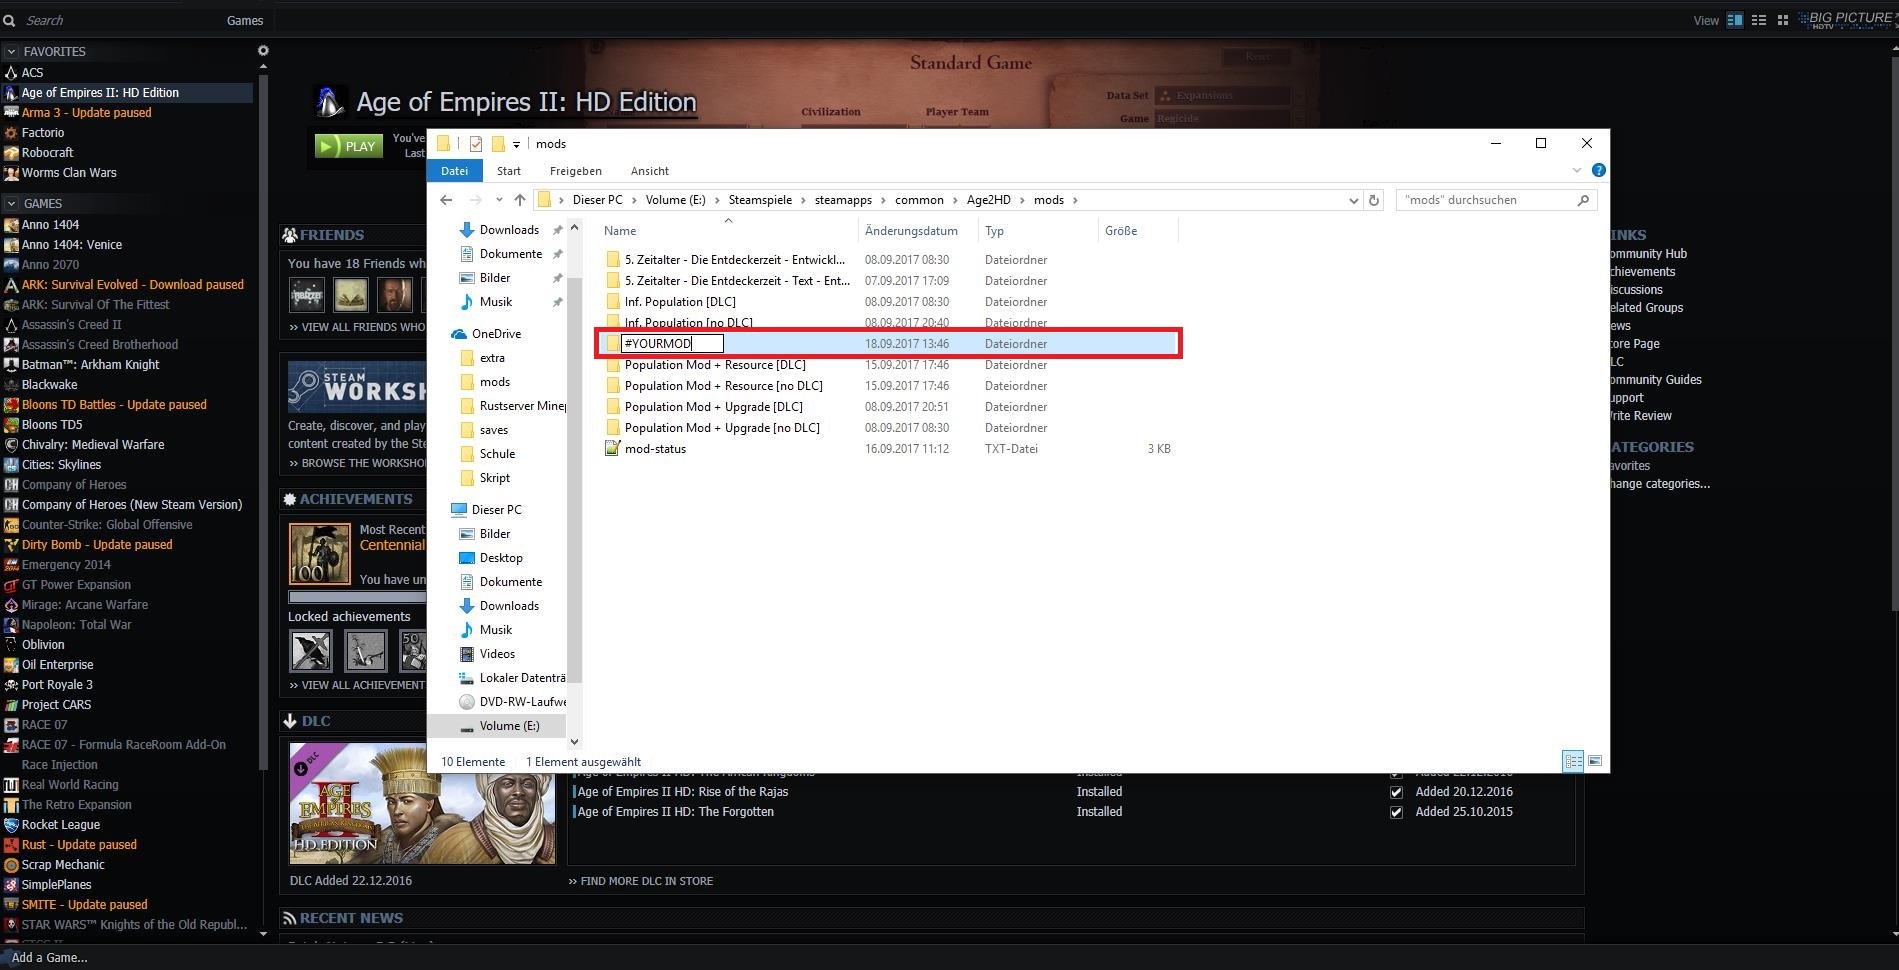The width and height of the screenshot is (1899, 970).
Task: Switch Explorer to large thumbnails view in status bar
Action: click(1595, 762)
